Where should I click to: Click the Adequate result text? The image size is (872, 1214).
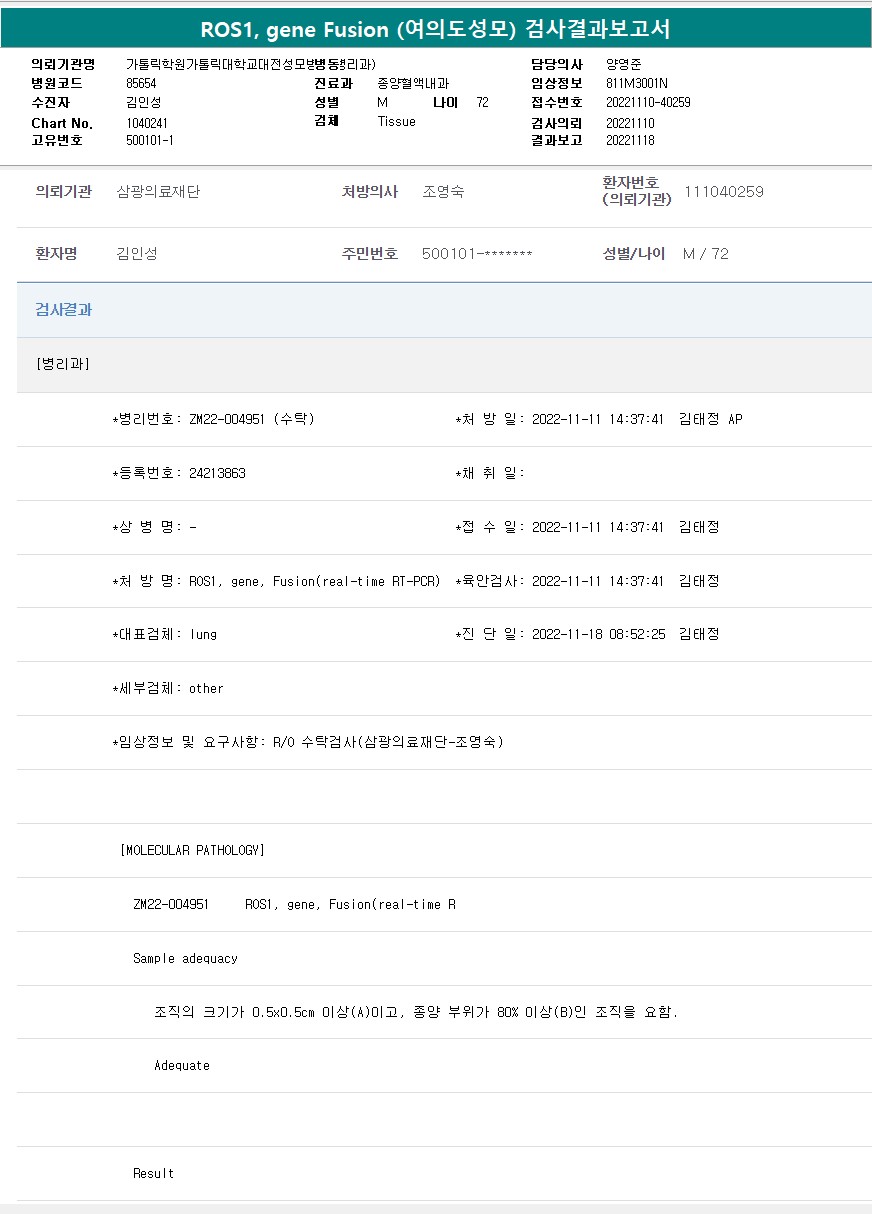[182, 1066]
